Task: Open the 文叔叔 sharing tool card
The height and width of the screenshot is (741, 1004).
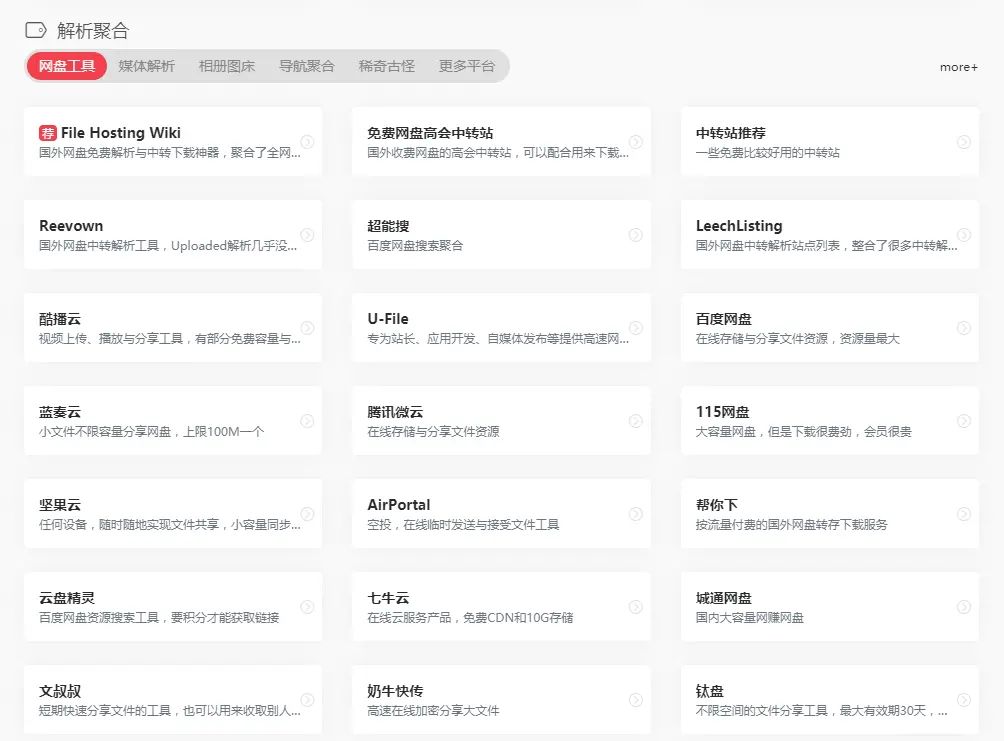Action: tap(173, 699)
